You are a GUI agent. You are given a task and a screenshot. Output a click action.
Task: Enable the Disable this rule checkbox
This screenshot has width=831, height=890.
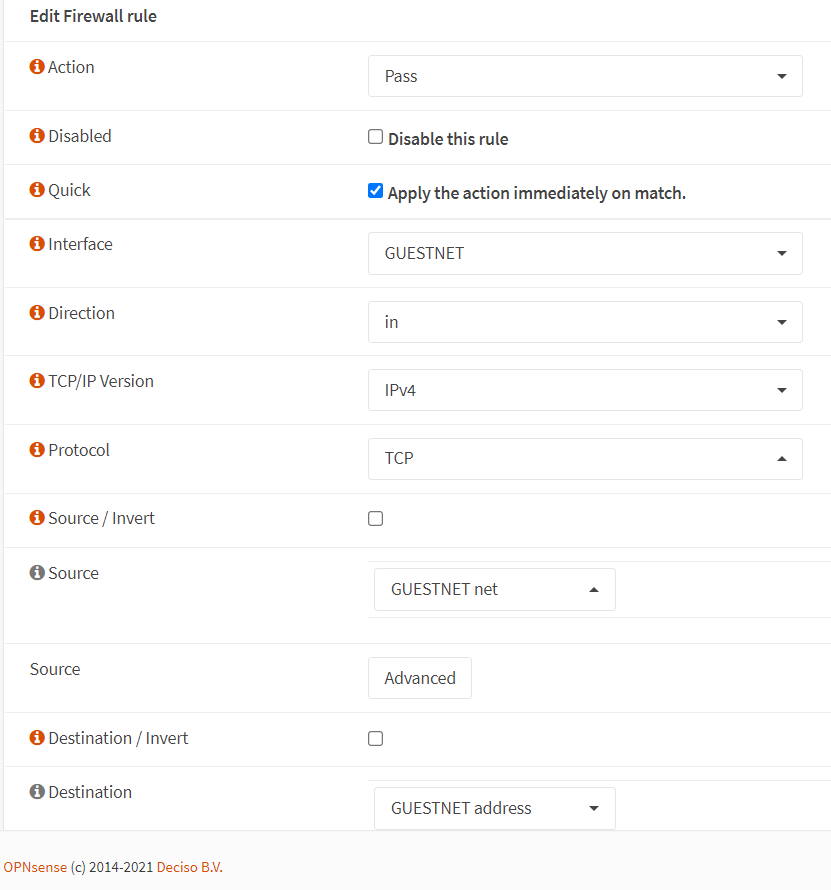click(x=376, y=137)
